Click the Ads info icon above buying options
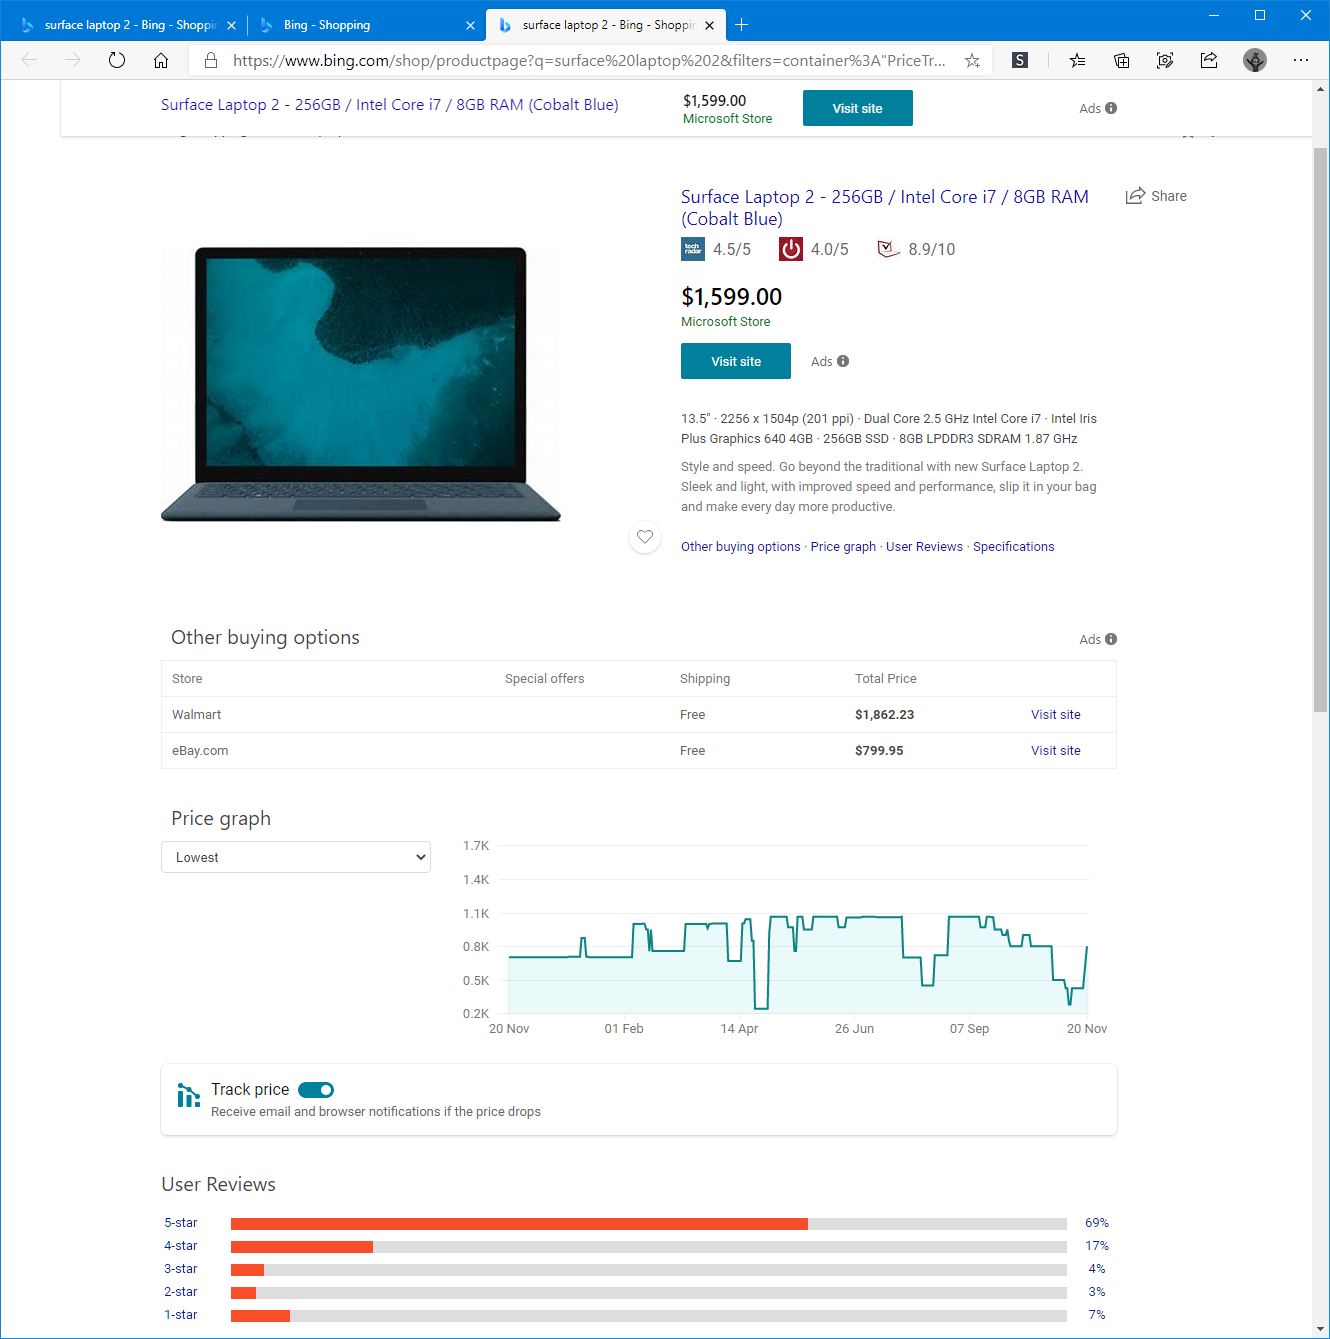This screenshot has height=1339, width=1330. coord(1111,639)
